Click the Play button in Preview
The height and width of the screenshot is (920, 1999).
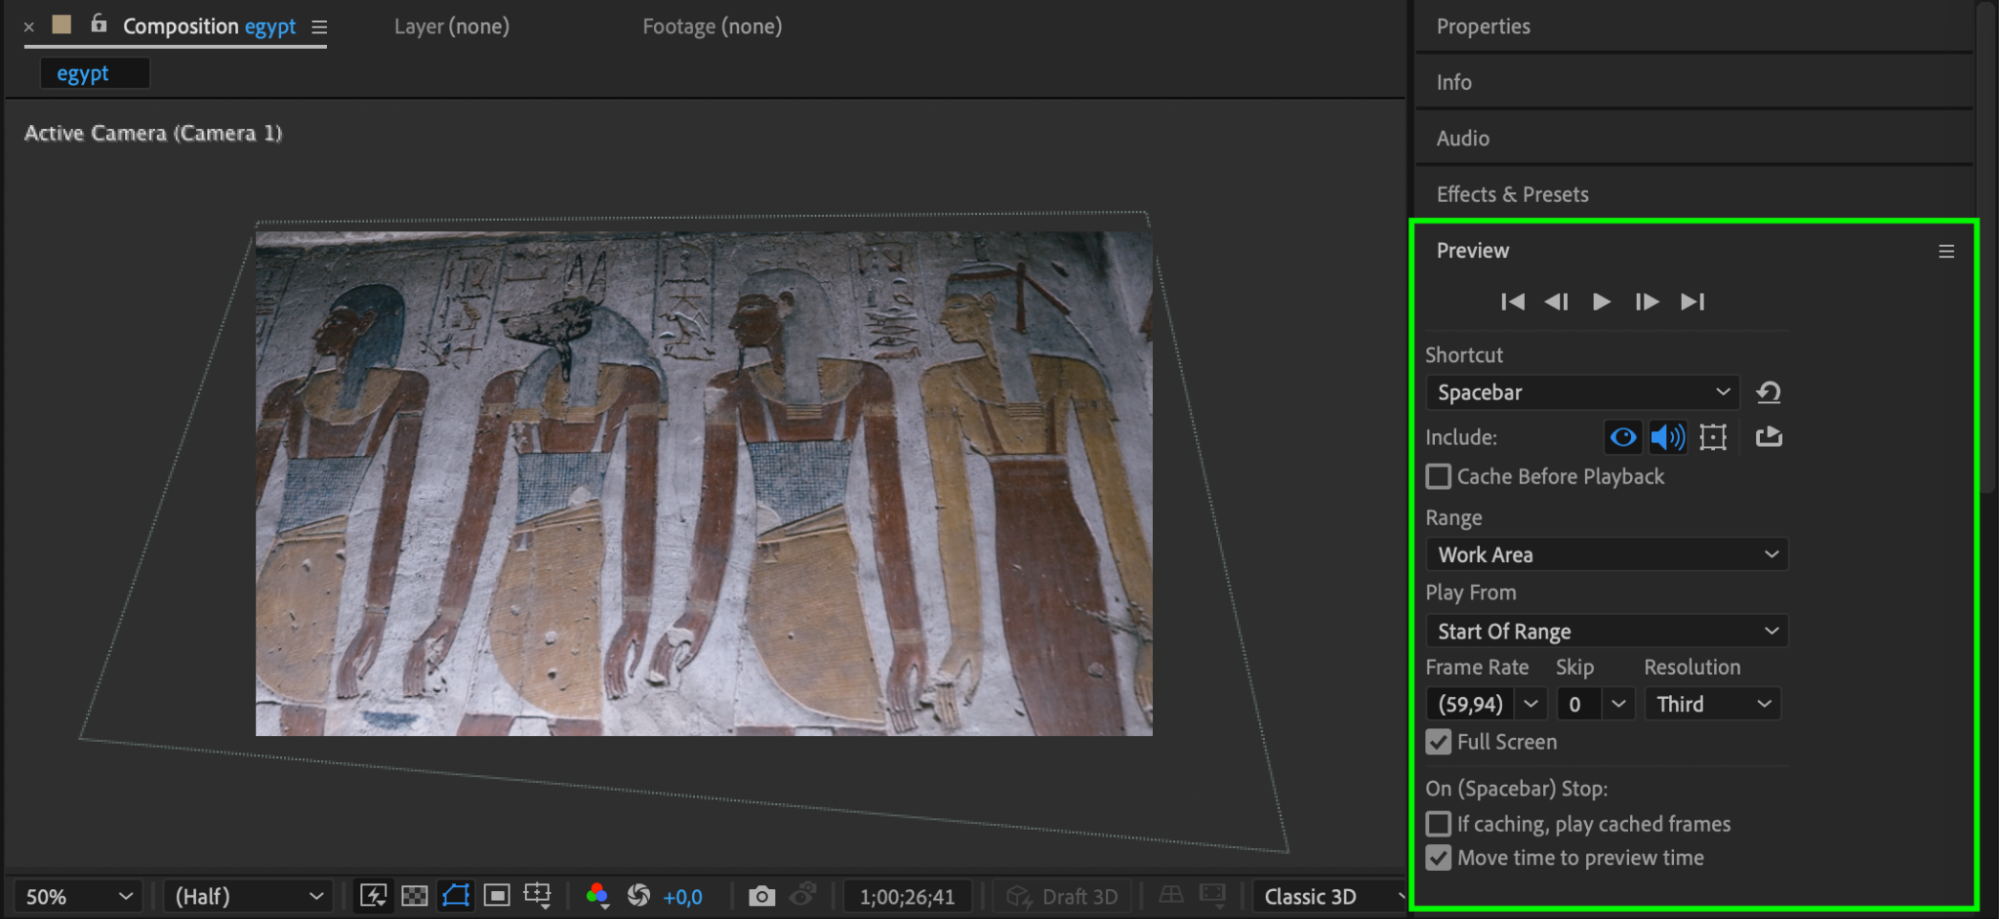pos(1601,302)
